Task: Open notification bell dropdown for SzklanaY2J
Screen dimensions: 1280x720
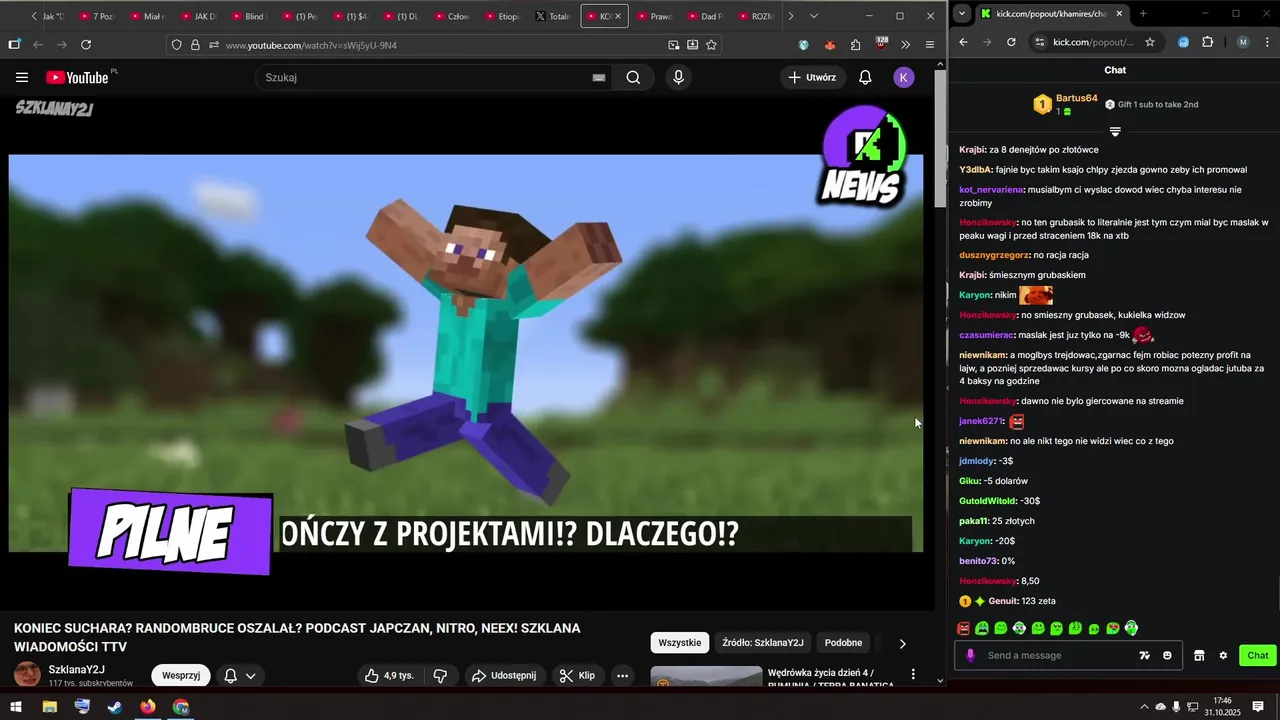Action: 239,675
